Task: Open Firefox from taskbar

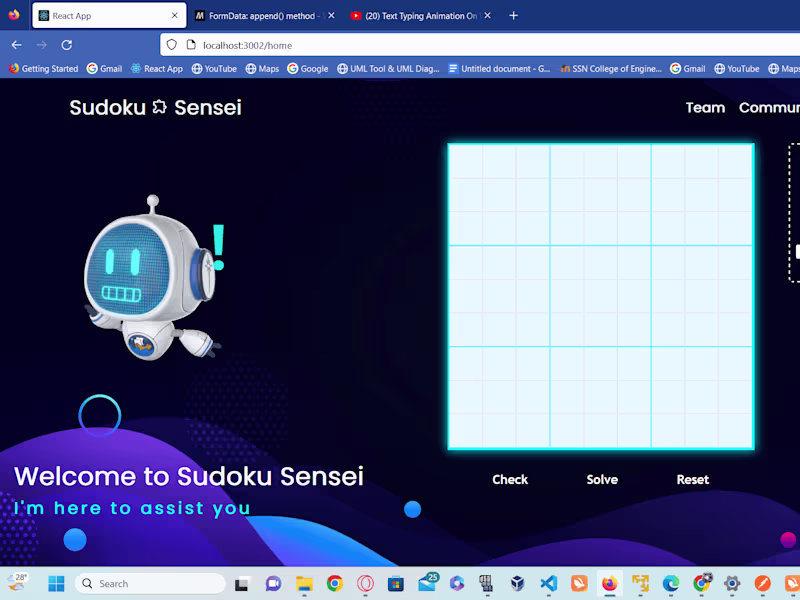Action: pos(610,583)
